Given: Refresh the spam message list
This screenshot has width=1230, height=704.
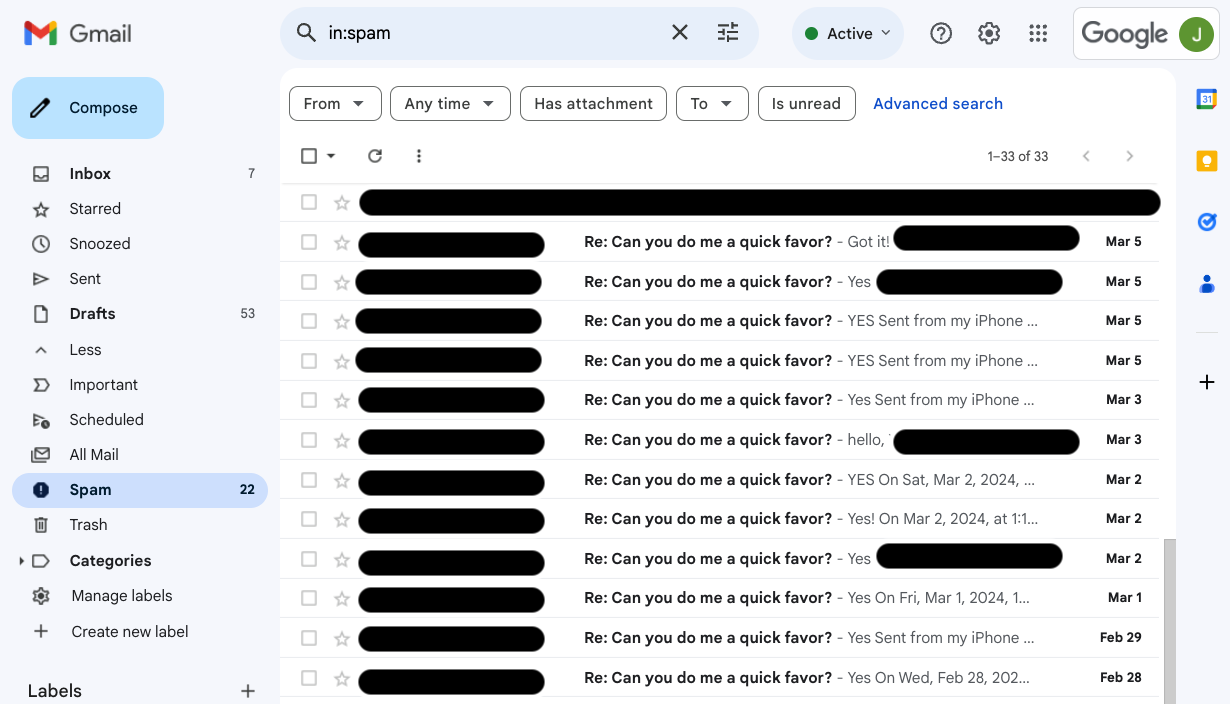Looking at the screenshot, I should pos(375,156).
